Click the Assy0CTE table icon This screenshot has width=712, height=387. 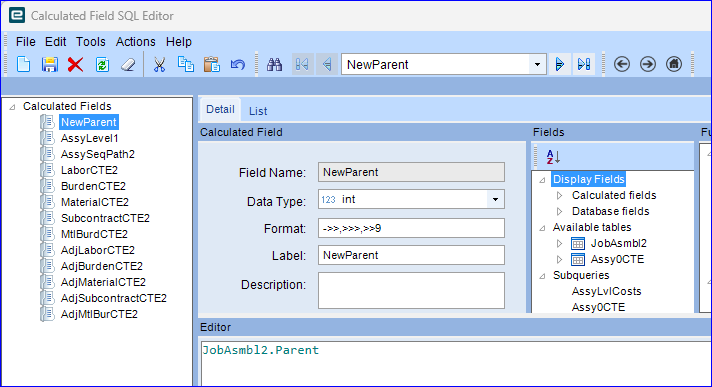[x=578, y=259]
